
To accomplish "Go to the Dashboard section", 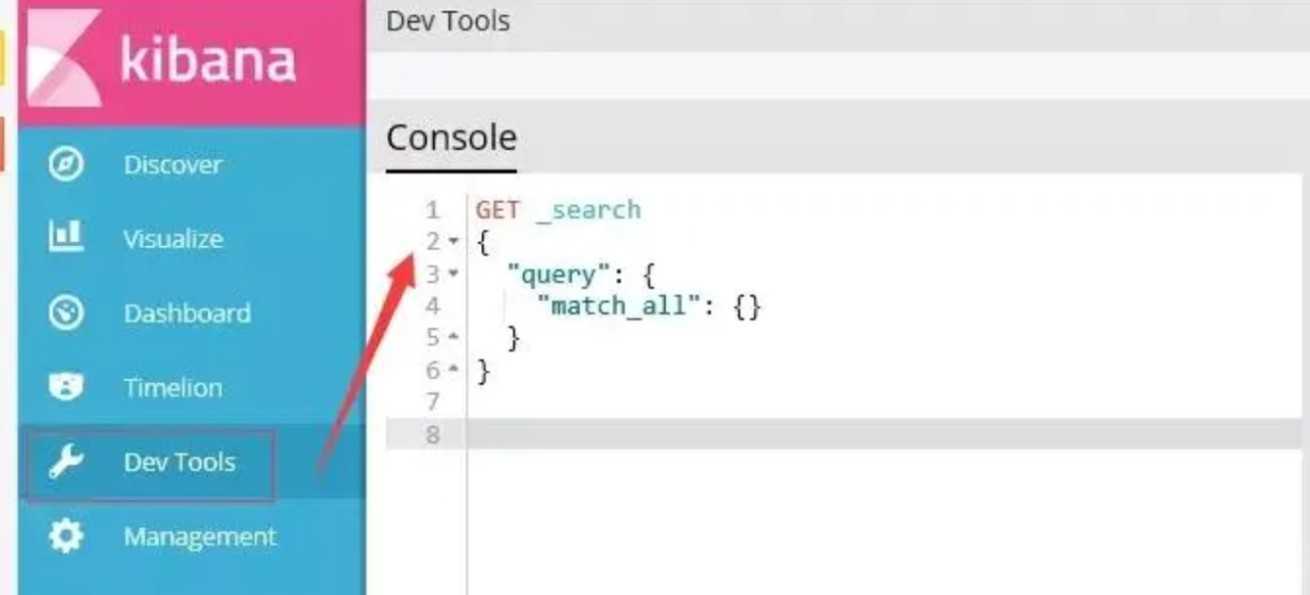I will 187,313.
